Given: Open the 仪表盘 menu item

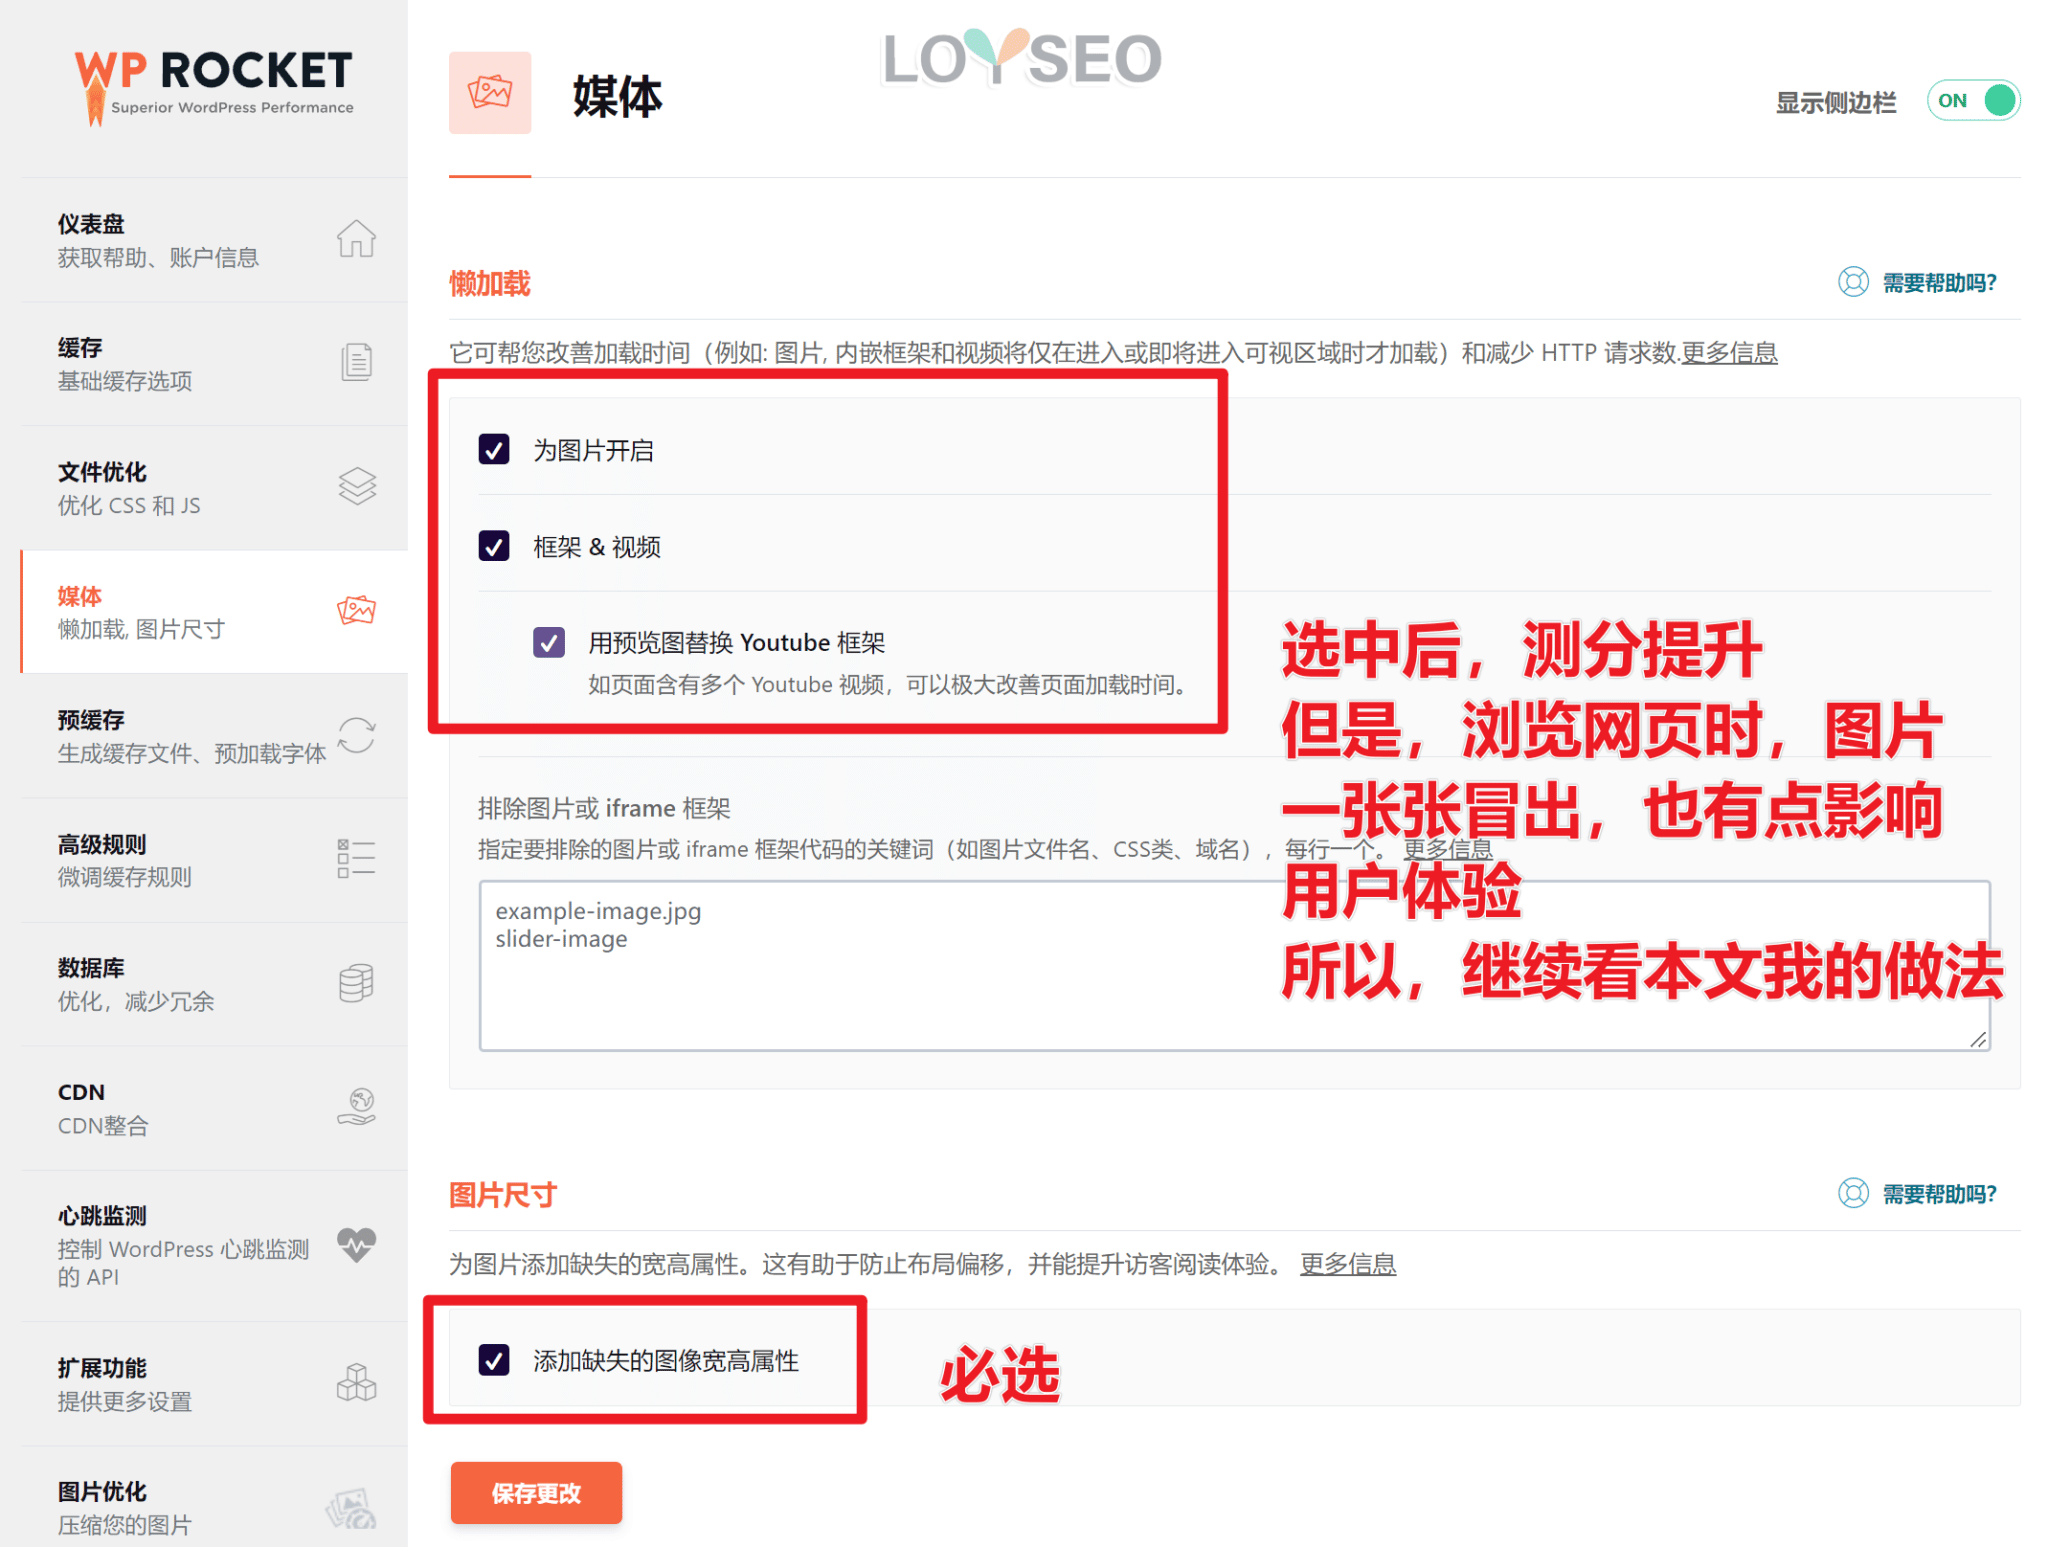Looking at the screenshot, I should coord(214,240).
